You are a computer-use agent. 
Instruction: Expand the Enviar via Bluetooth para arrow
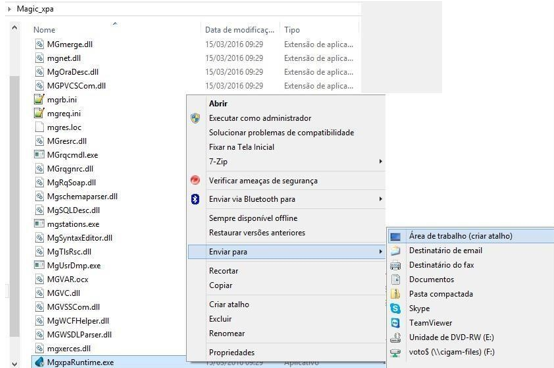point(381,199)
